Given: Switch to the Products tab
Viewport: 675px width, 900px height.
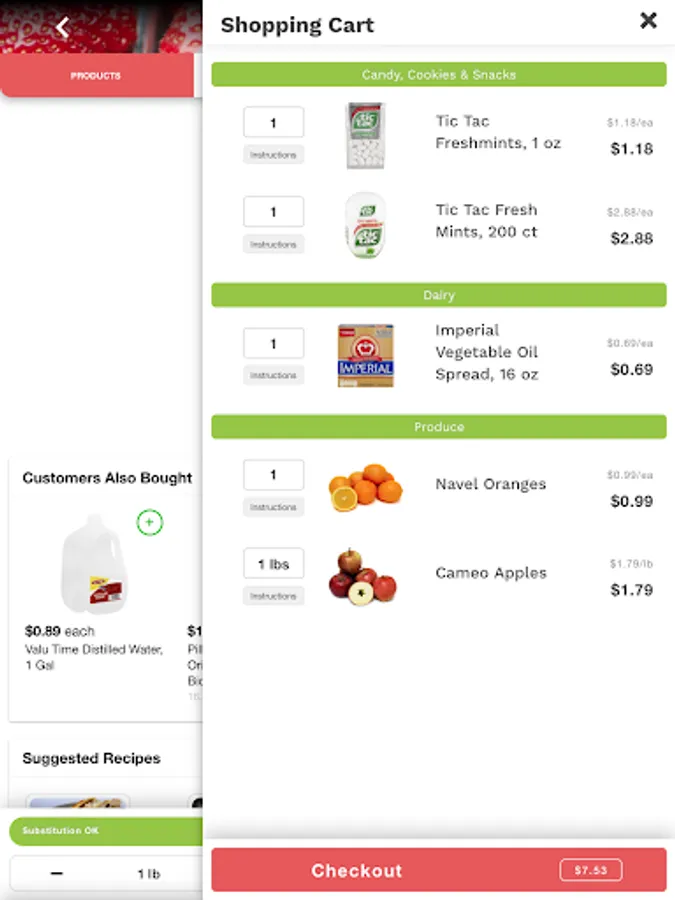Looking at the screenshot, I should pyautogui.click(x=96, y=76).
